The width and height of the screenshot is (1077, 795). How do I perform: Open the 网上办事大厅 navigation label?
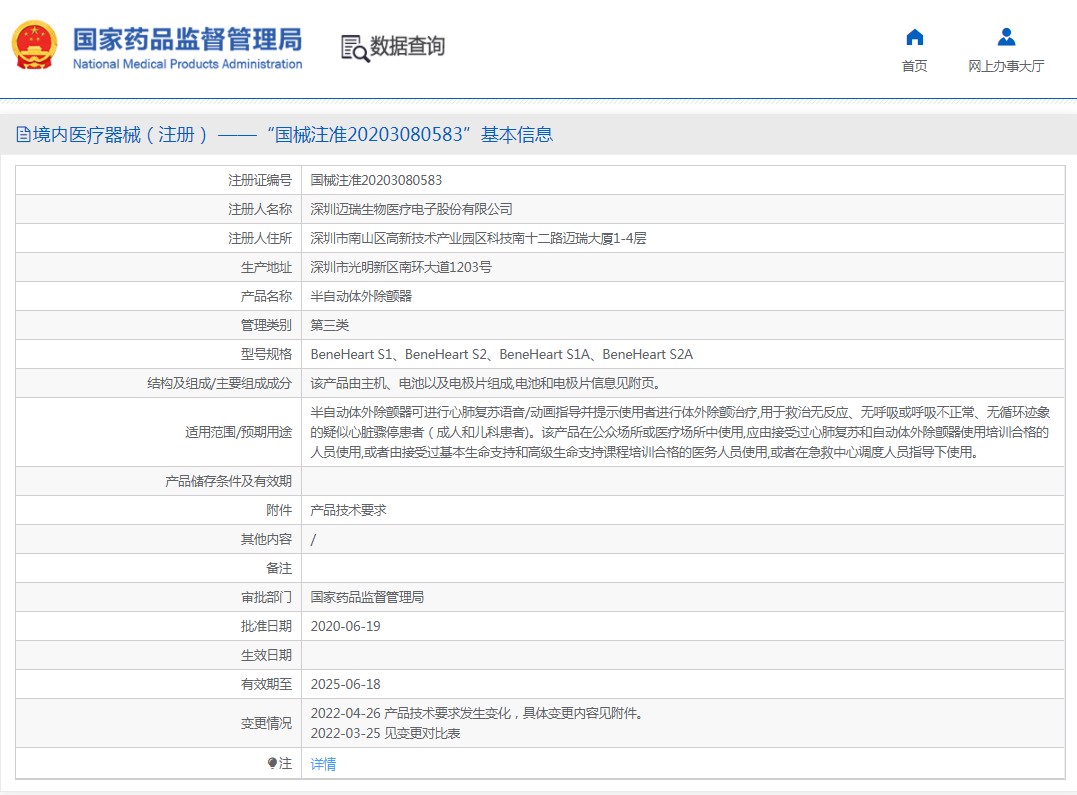click(x=1006, y=66)
